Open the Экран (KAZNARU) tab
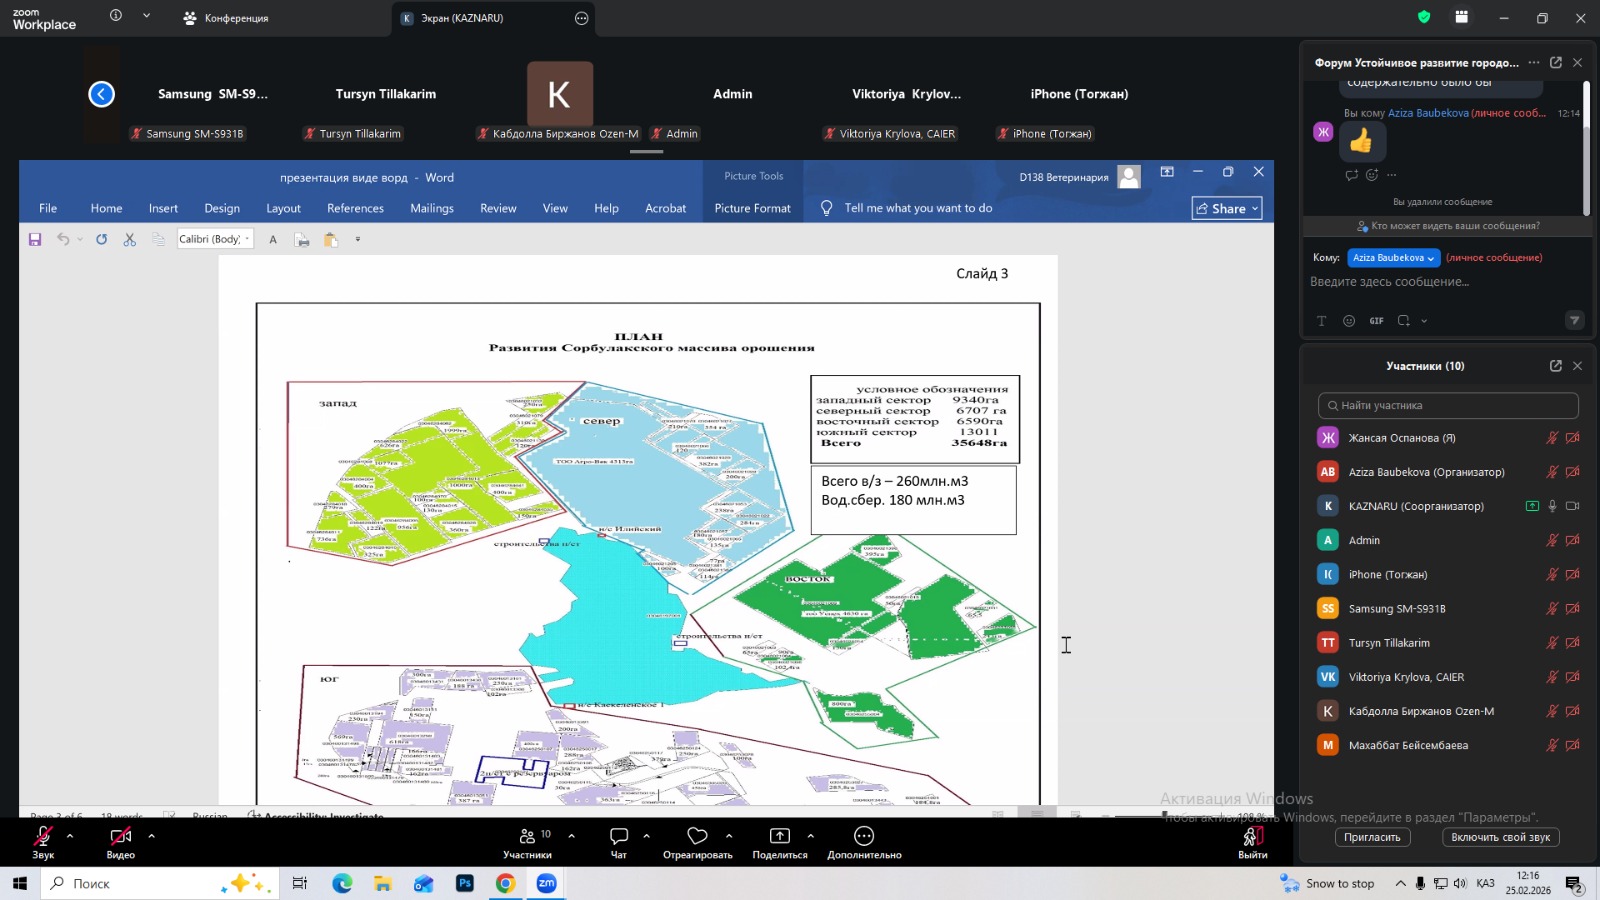1600x900 pixels. click(462, 18)
